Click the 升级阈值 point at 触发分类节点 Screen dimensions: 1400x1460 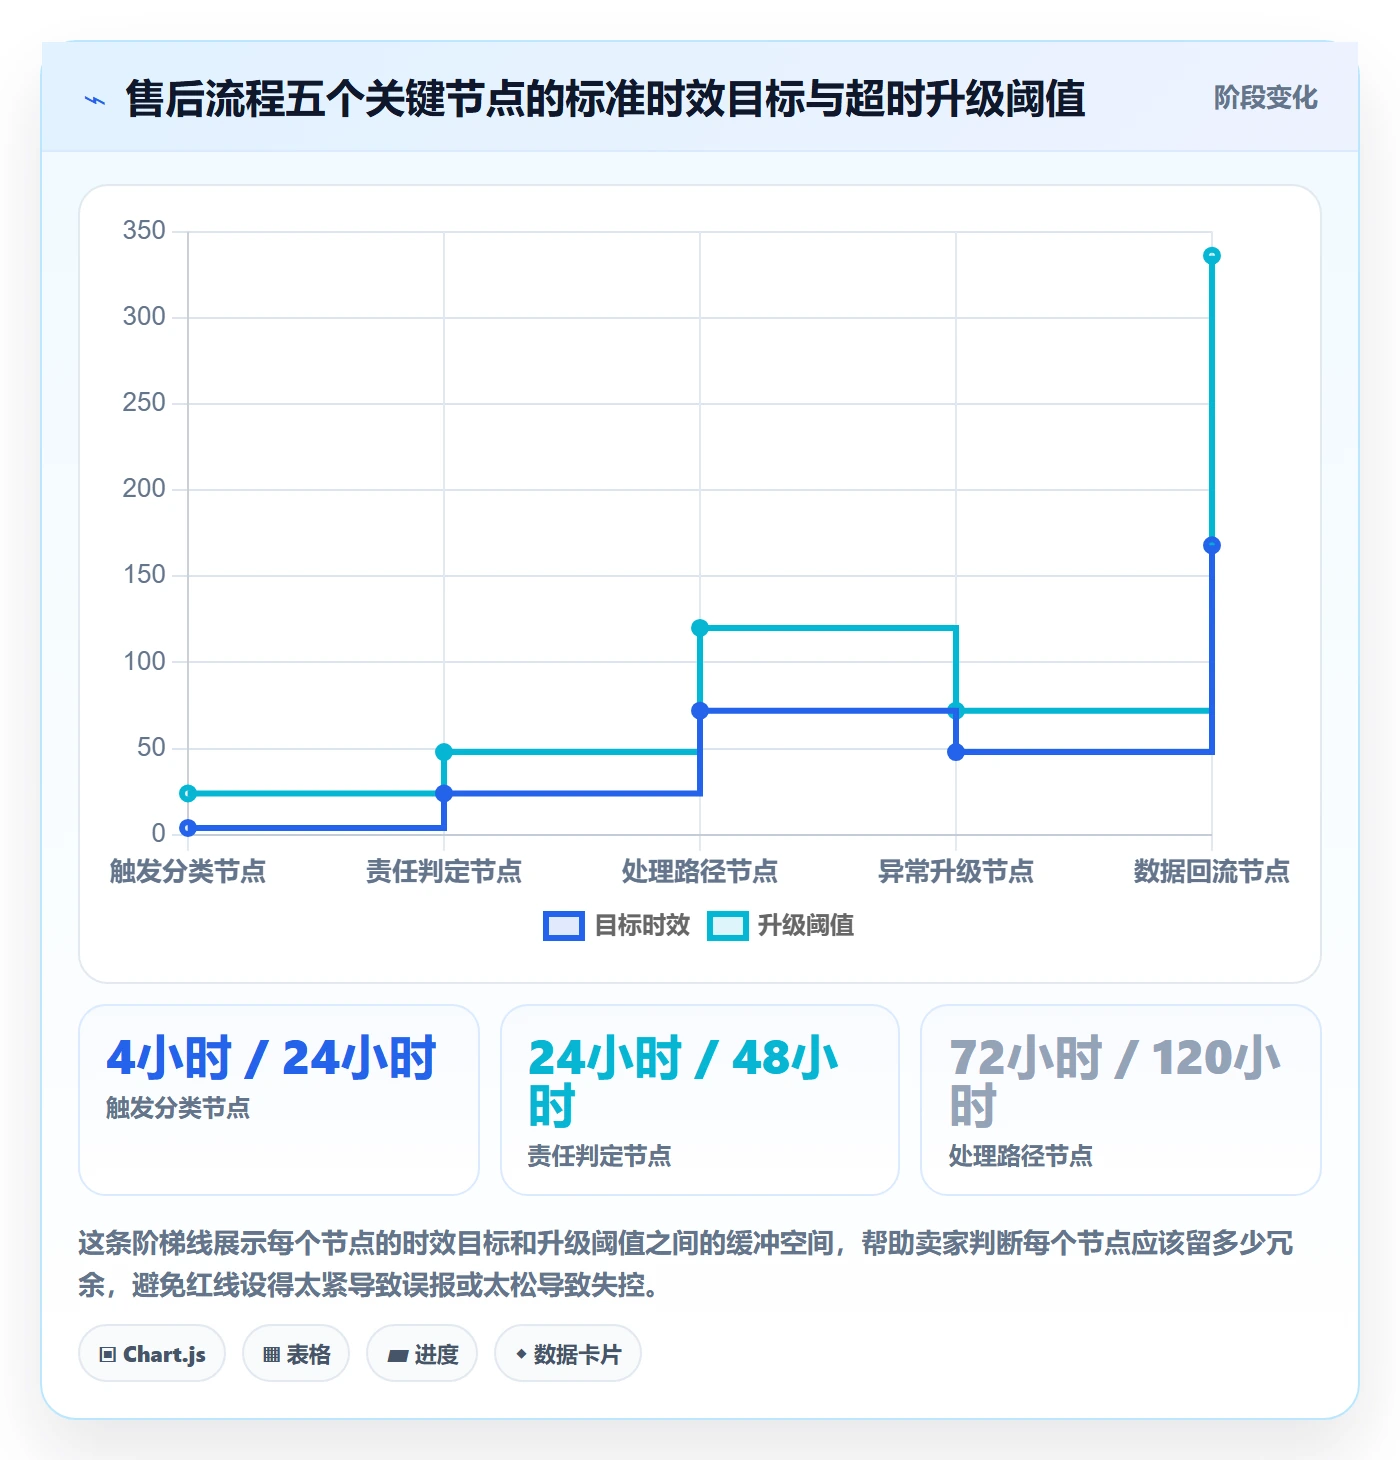click(x=188, y=794)
